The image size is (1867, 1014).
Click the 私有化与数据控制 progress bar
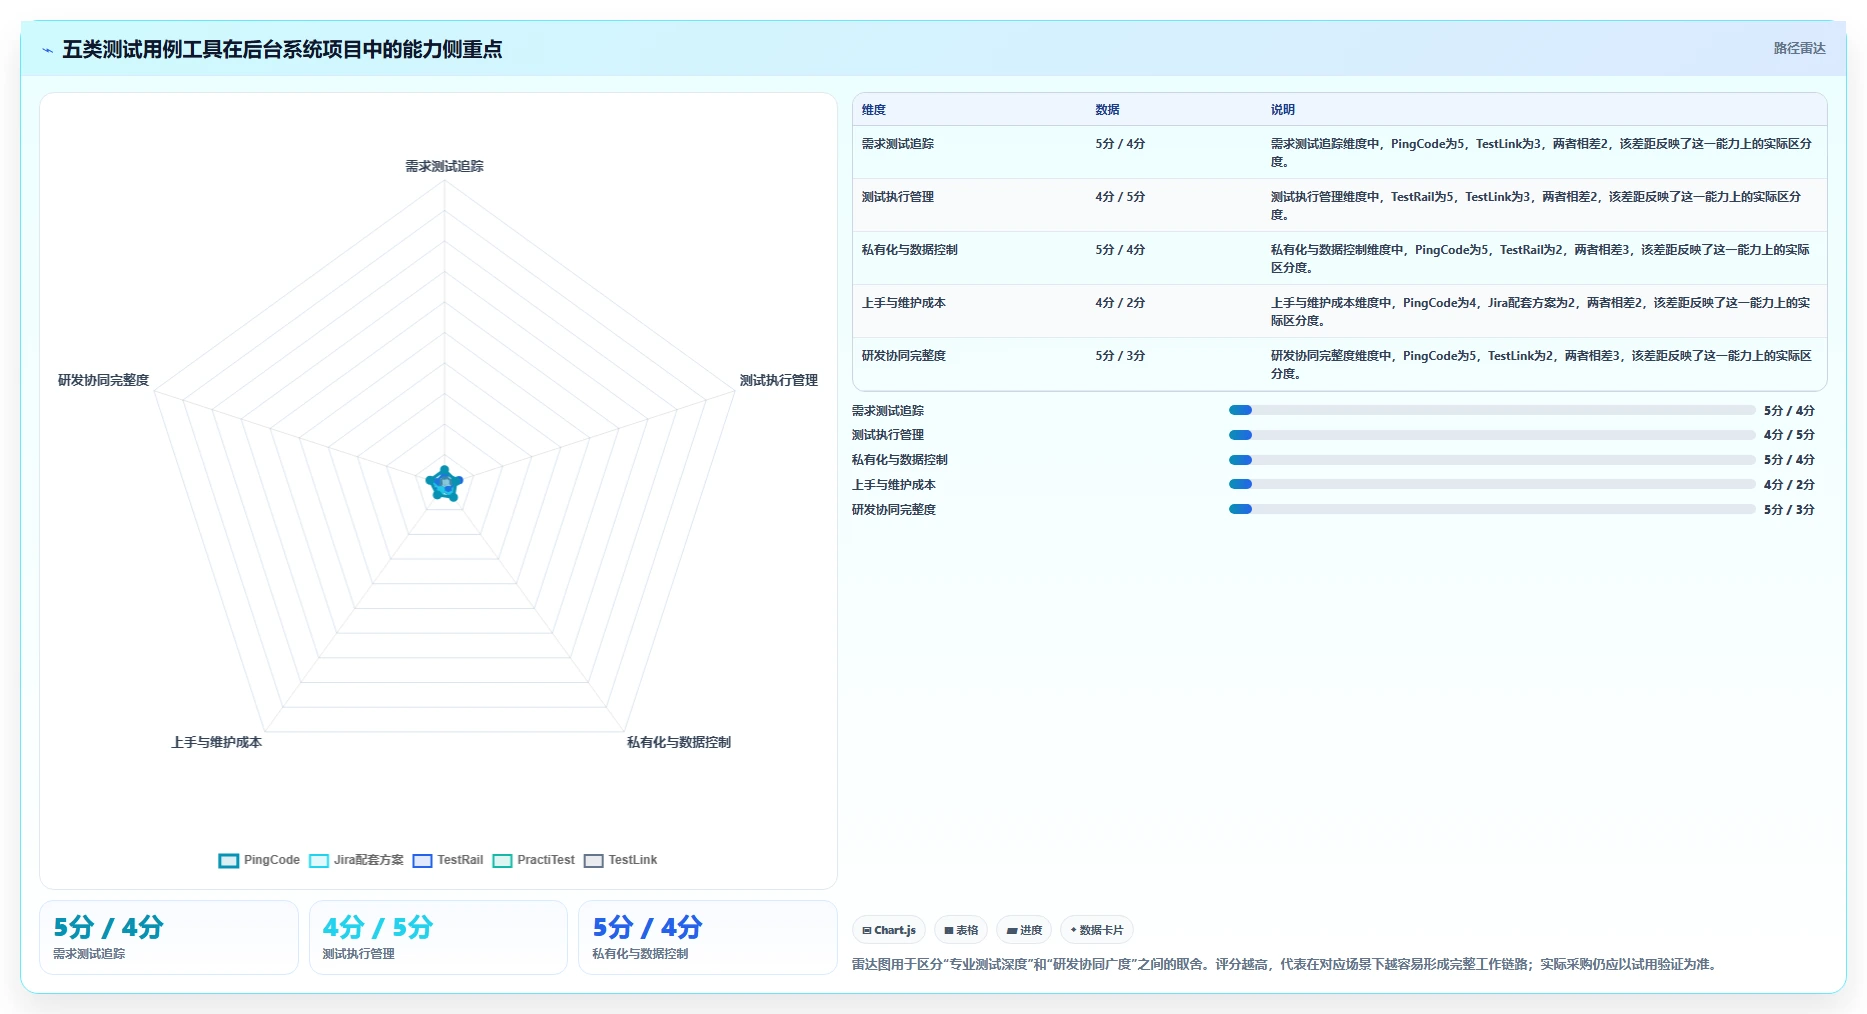pos(1492,460)
